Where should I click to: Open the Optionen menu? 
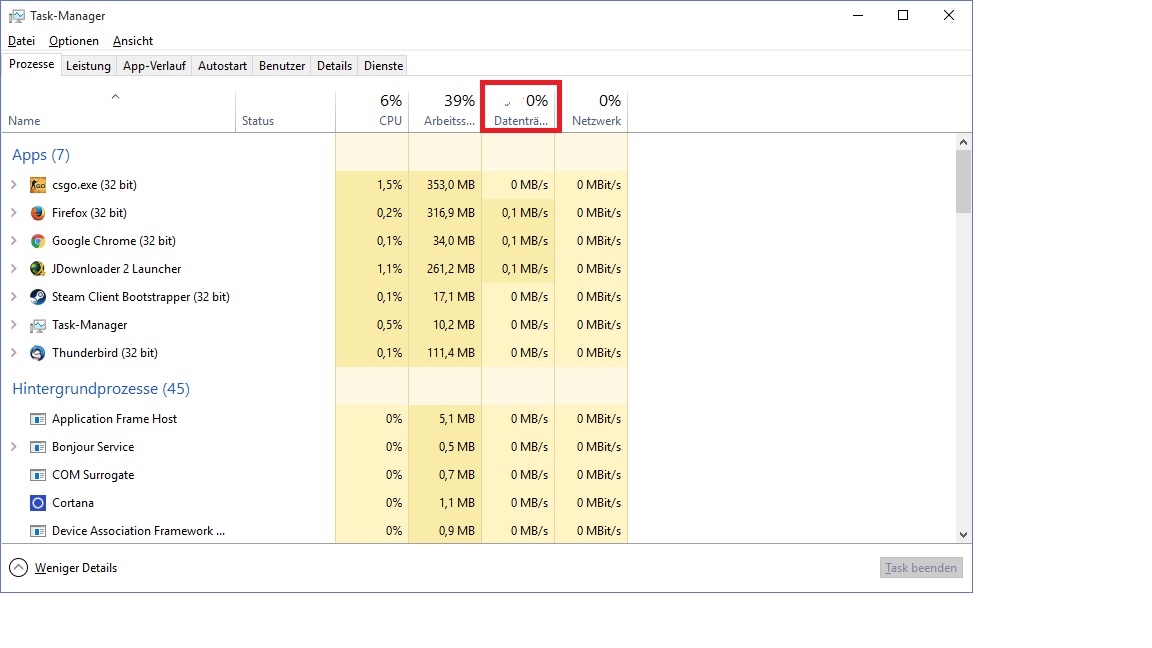point(73,41)
